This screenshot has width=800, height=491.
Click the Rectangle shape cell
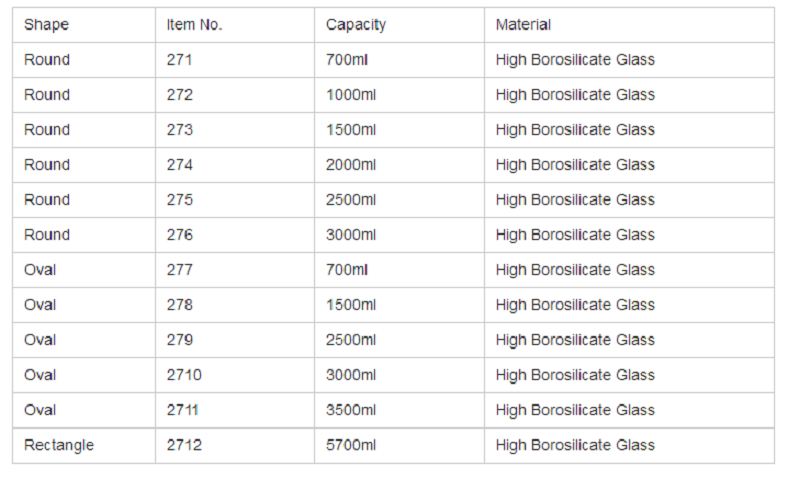[59, 446]
